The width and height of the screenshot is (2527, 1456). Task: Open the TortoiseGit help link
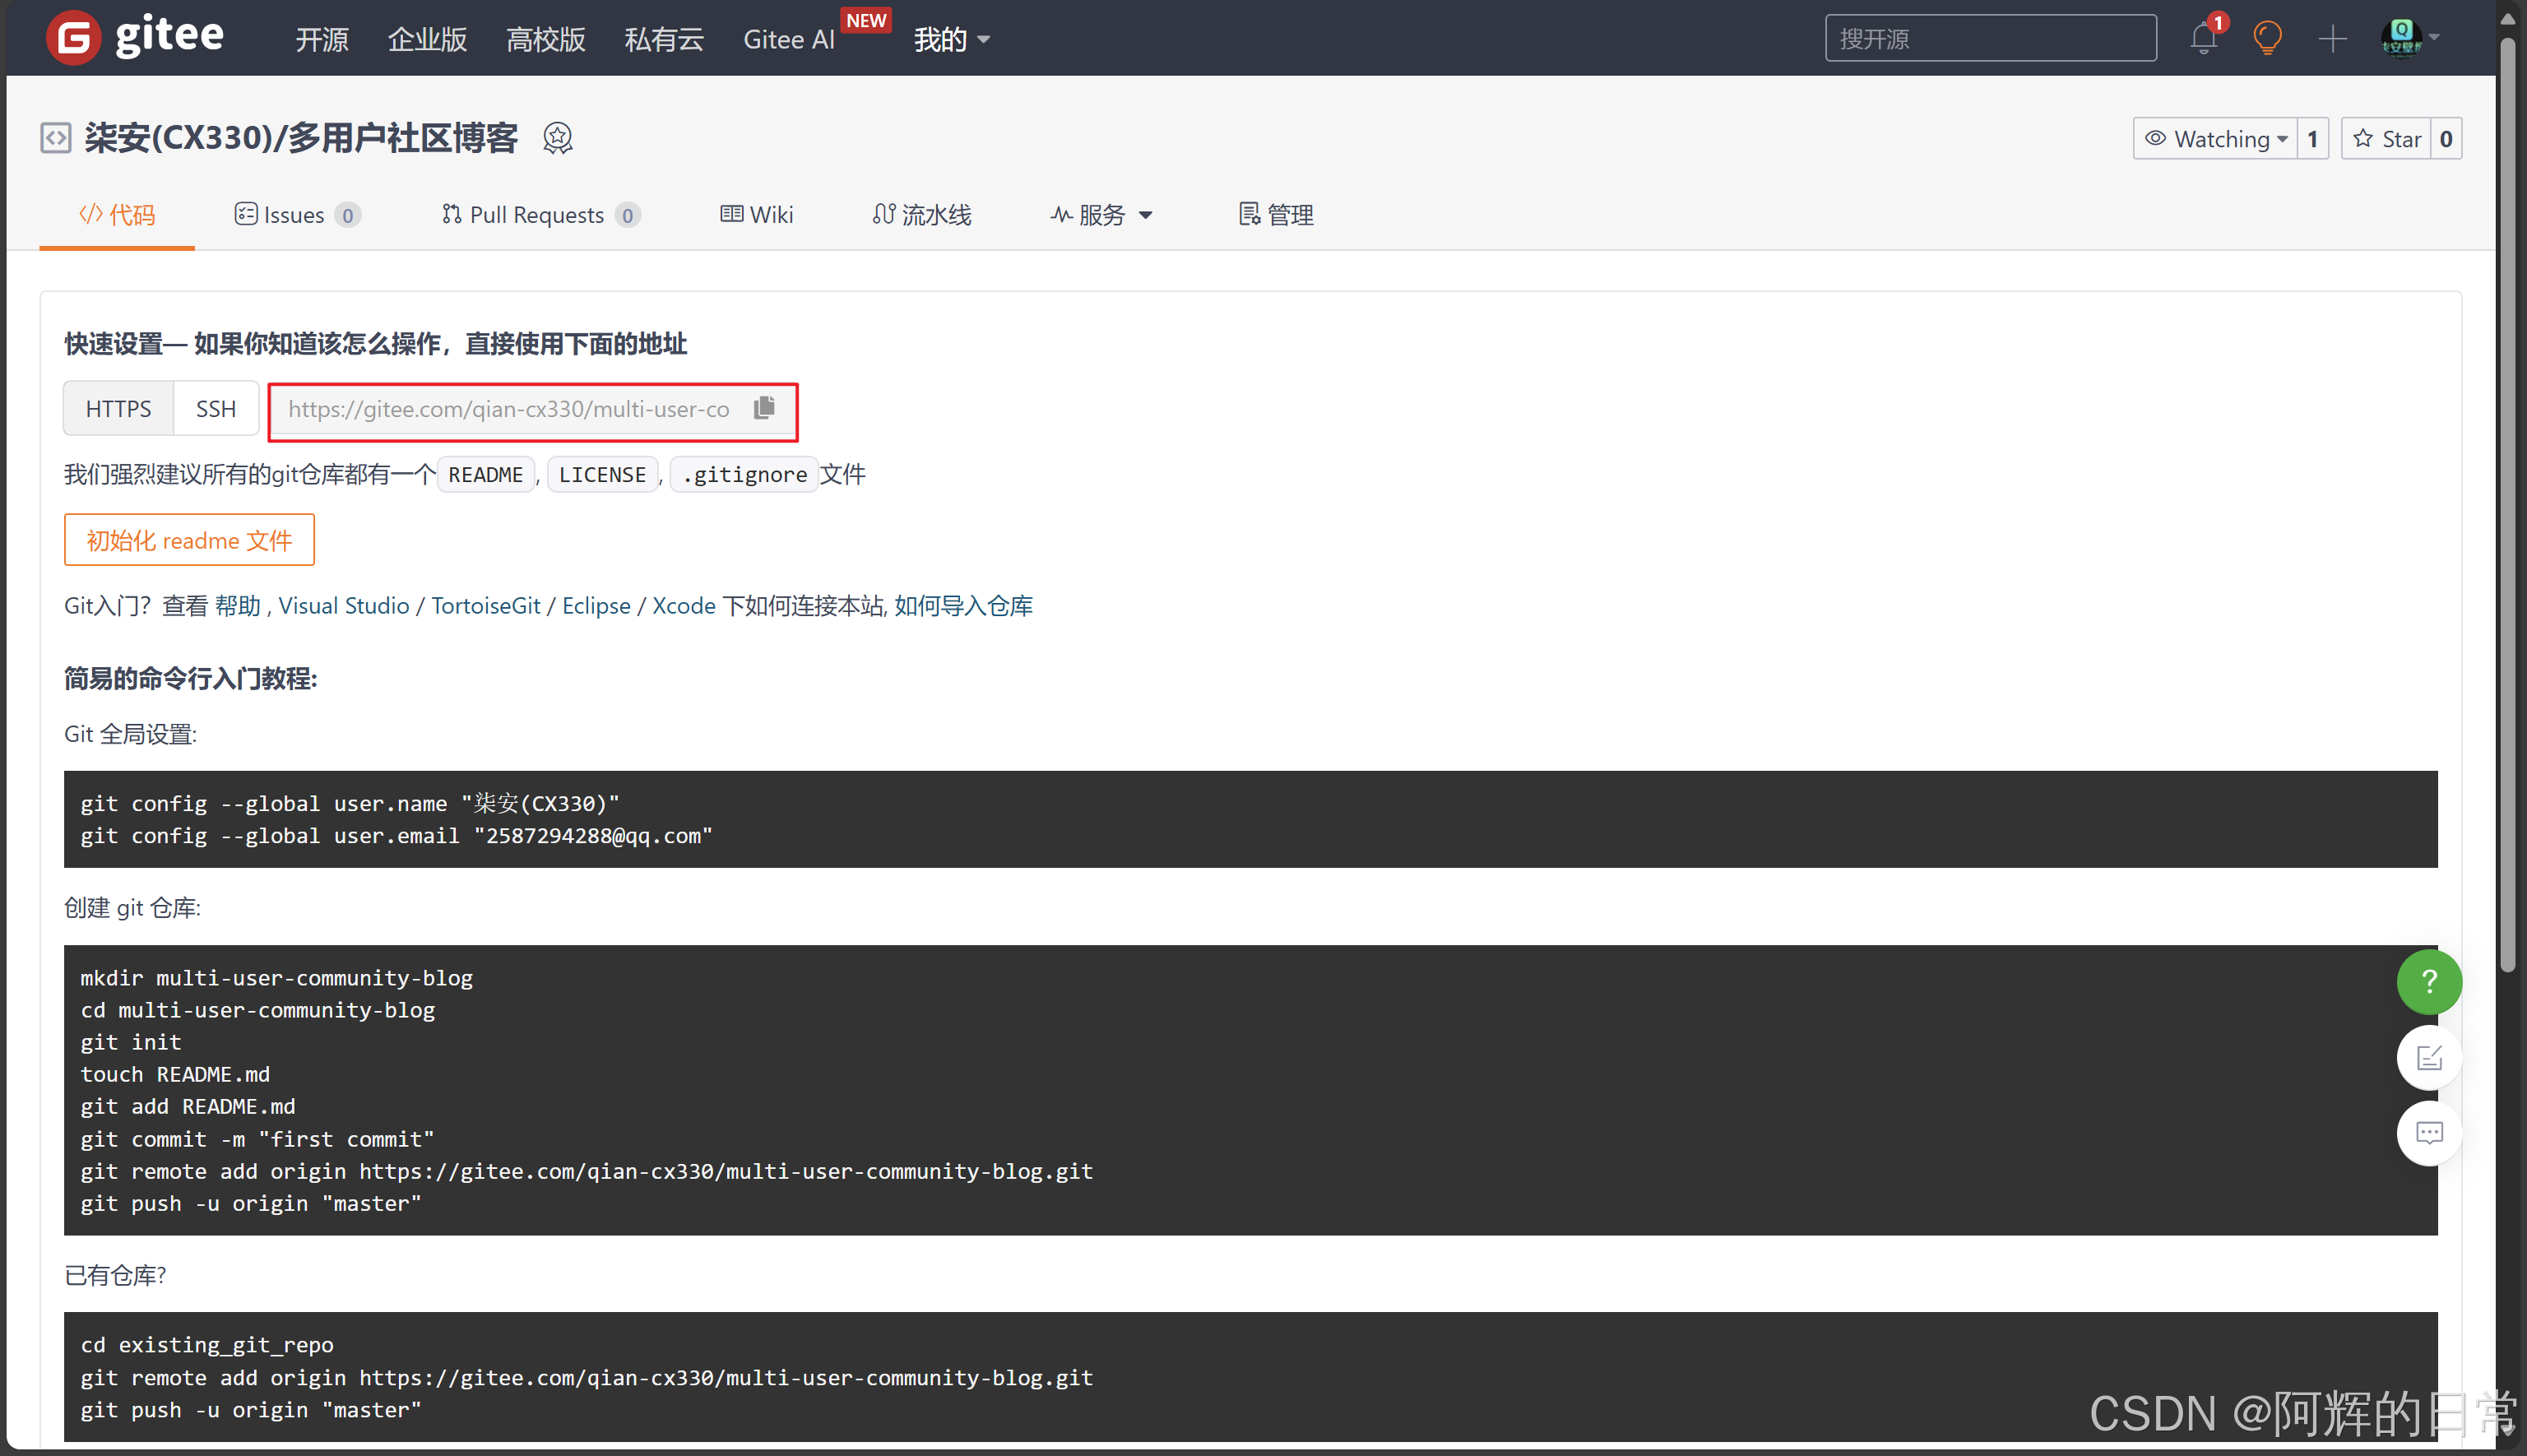click(x=485, y=606)
